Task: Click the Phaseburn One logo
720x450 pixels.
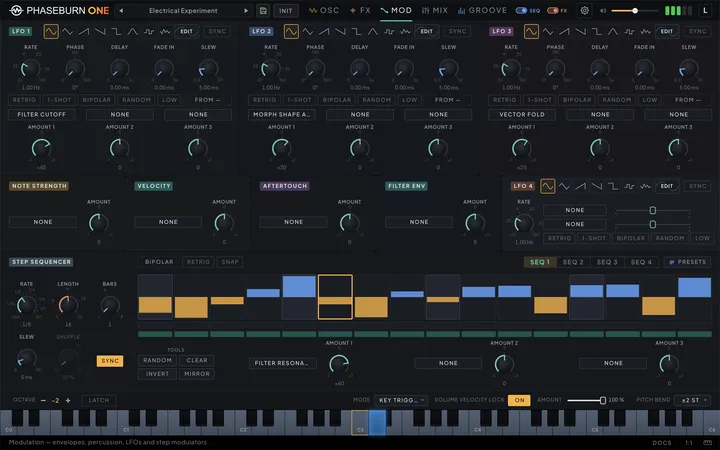Action: click(59, 11)
